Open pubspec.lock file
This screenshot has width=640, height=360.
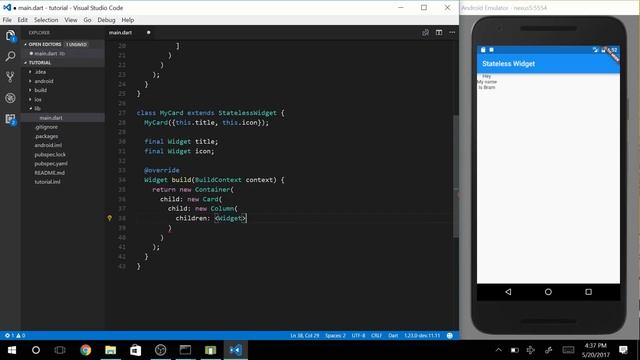pos(50,155)
